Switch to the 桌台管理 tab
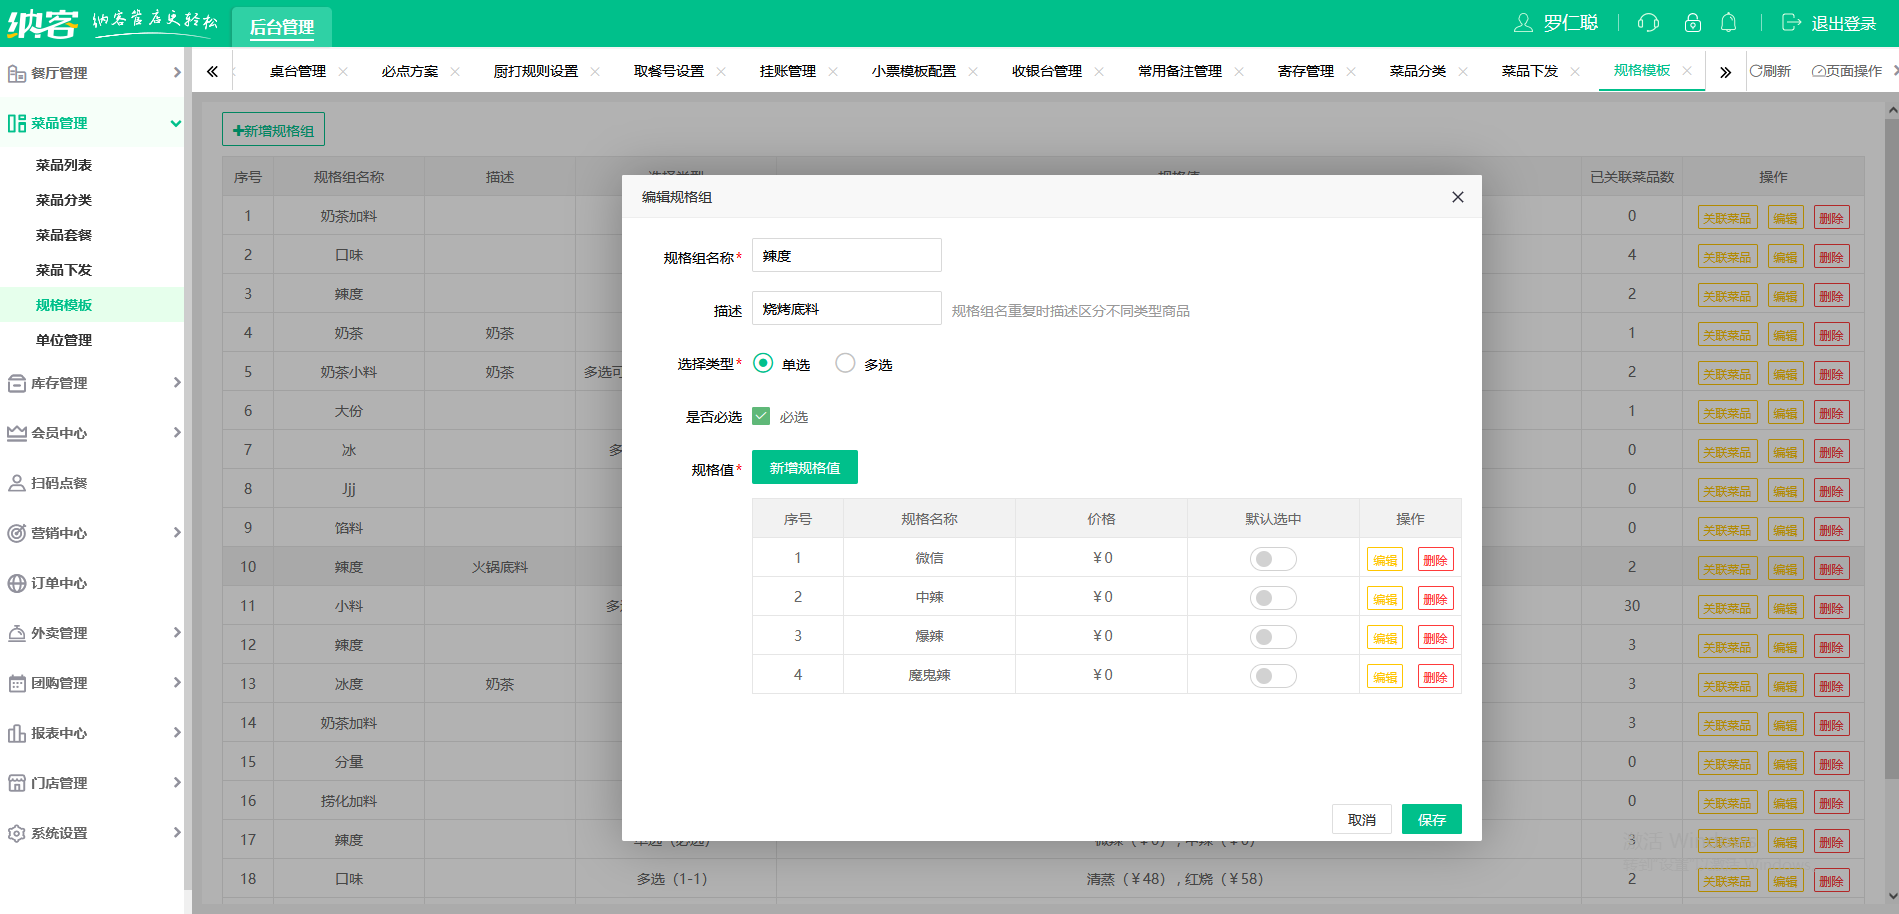The height and width of the screenshot is (914, 1899). 297,71
